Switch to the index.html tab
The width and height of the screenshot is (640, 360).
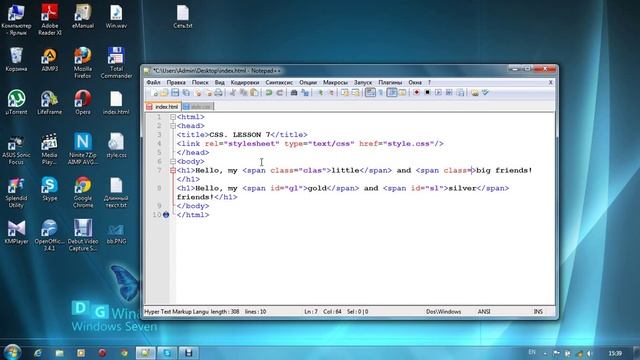coord(163,107)
